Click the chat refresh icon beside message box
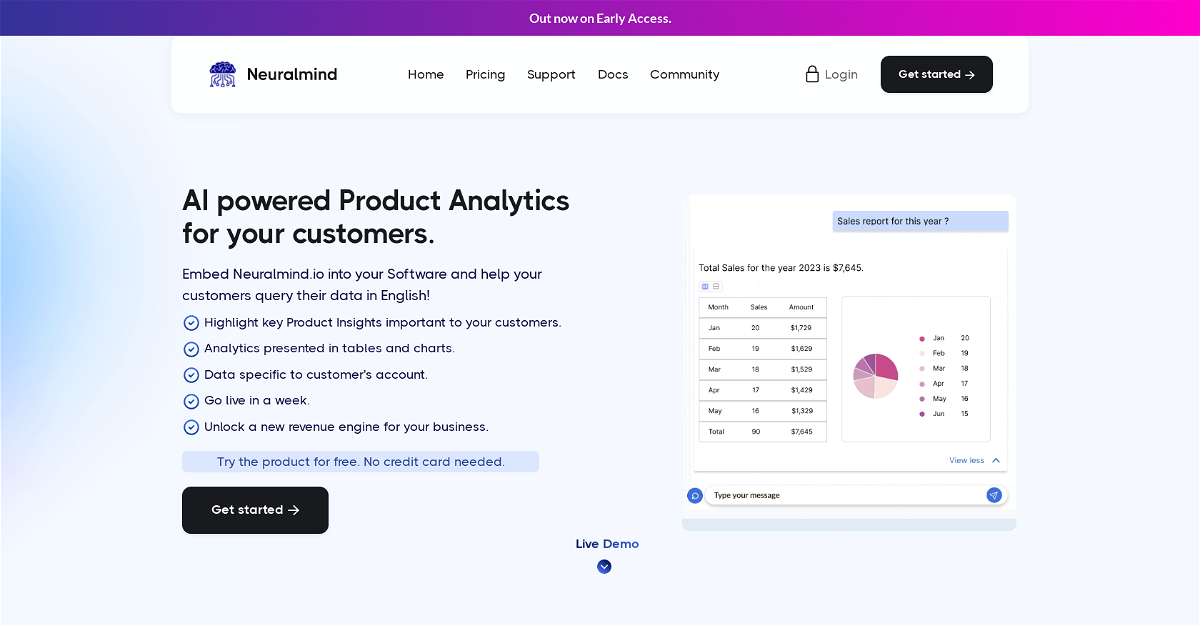 694,495
